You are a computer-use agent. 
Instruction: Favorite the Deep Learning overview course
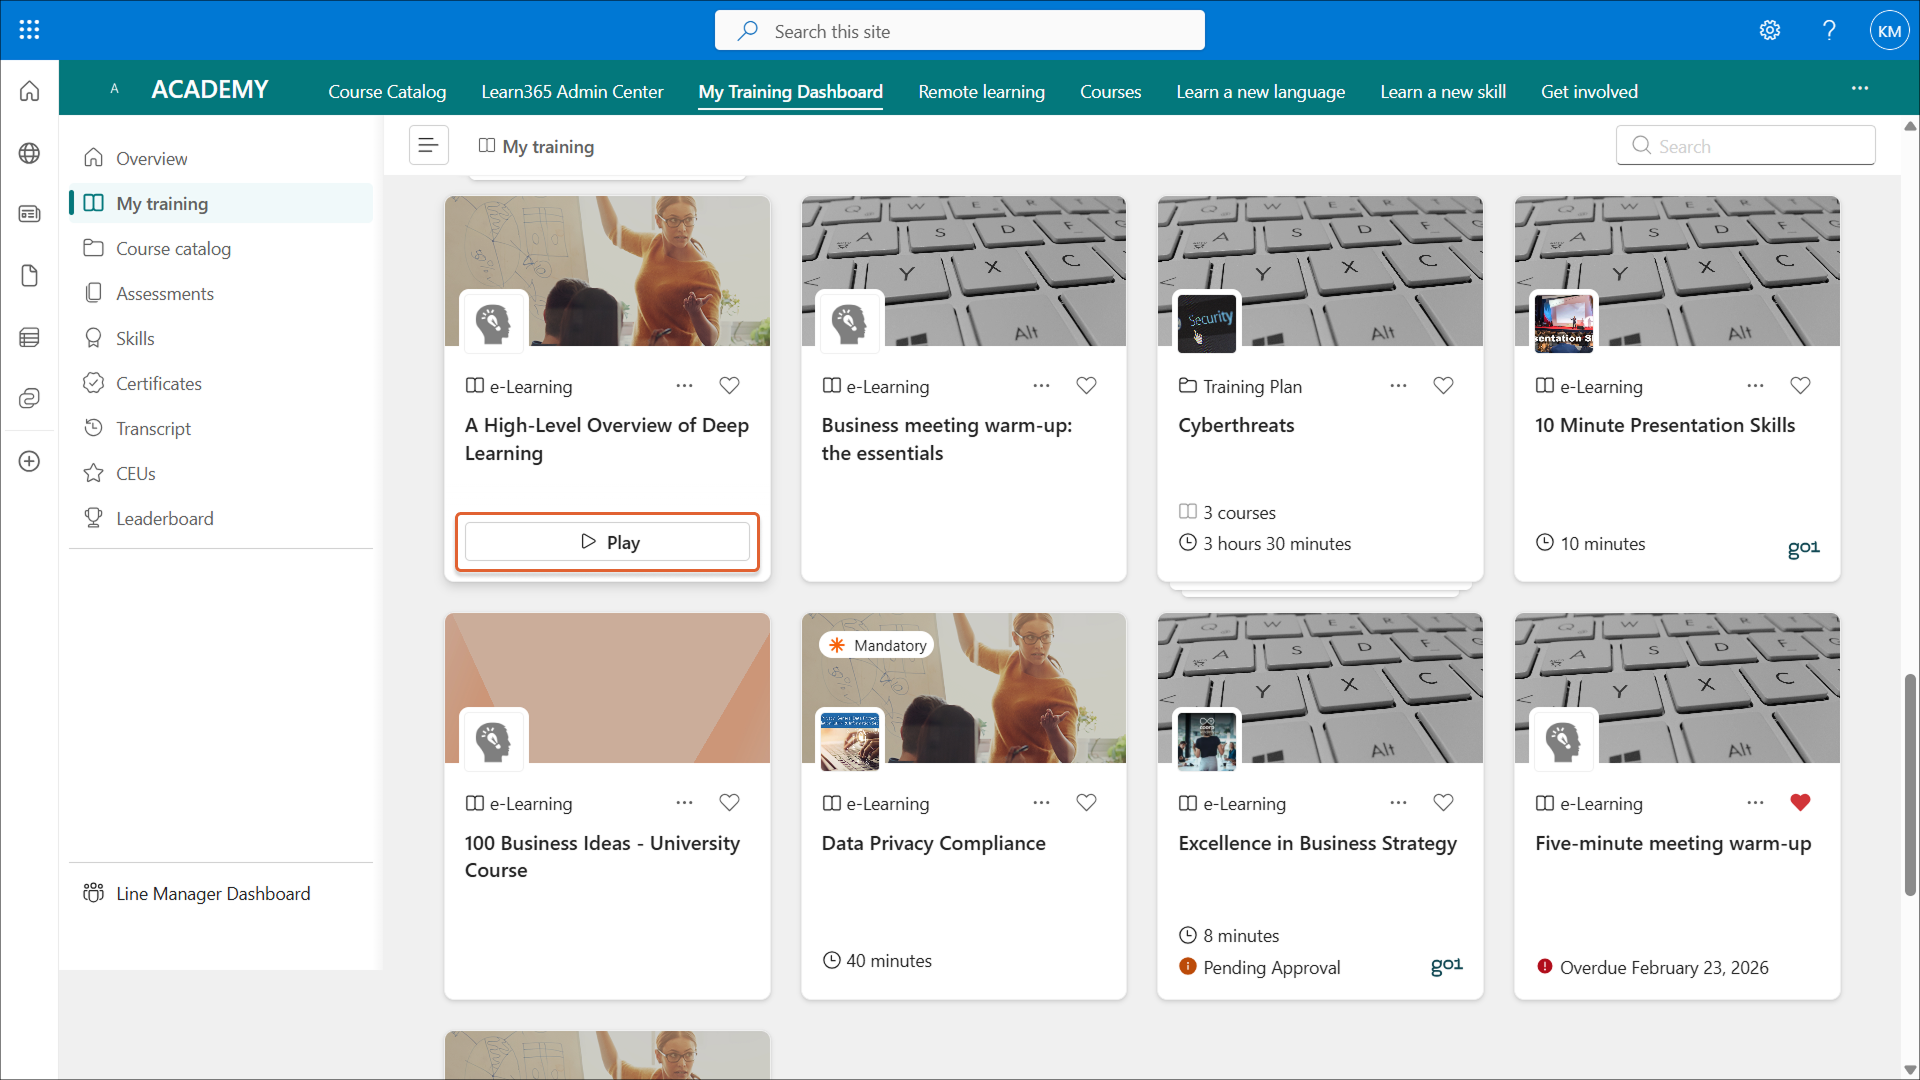coord(730,385)
